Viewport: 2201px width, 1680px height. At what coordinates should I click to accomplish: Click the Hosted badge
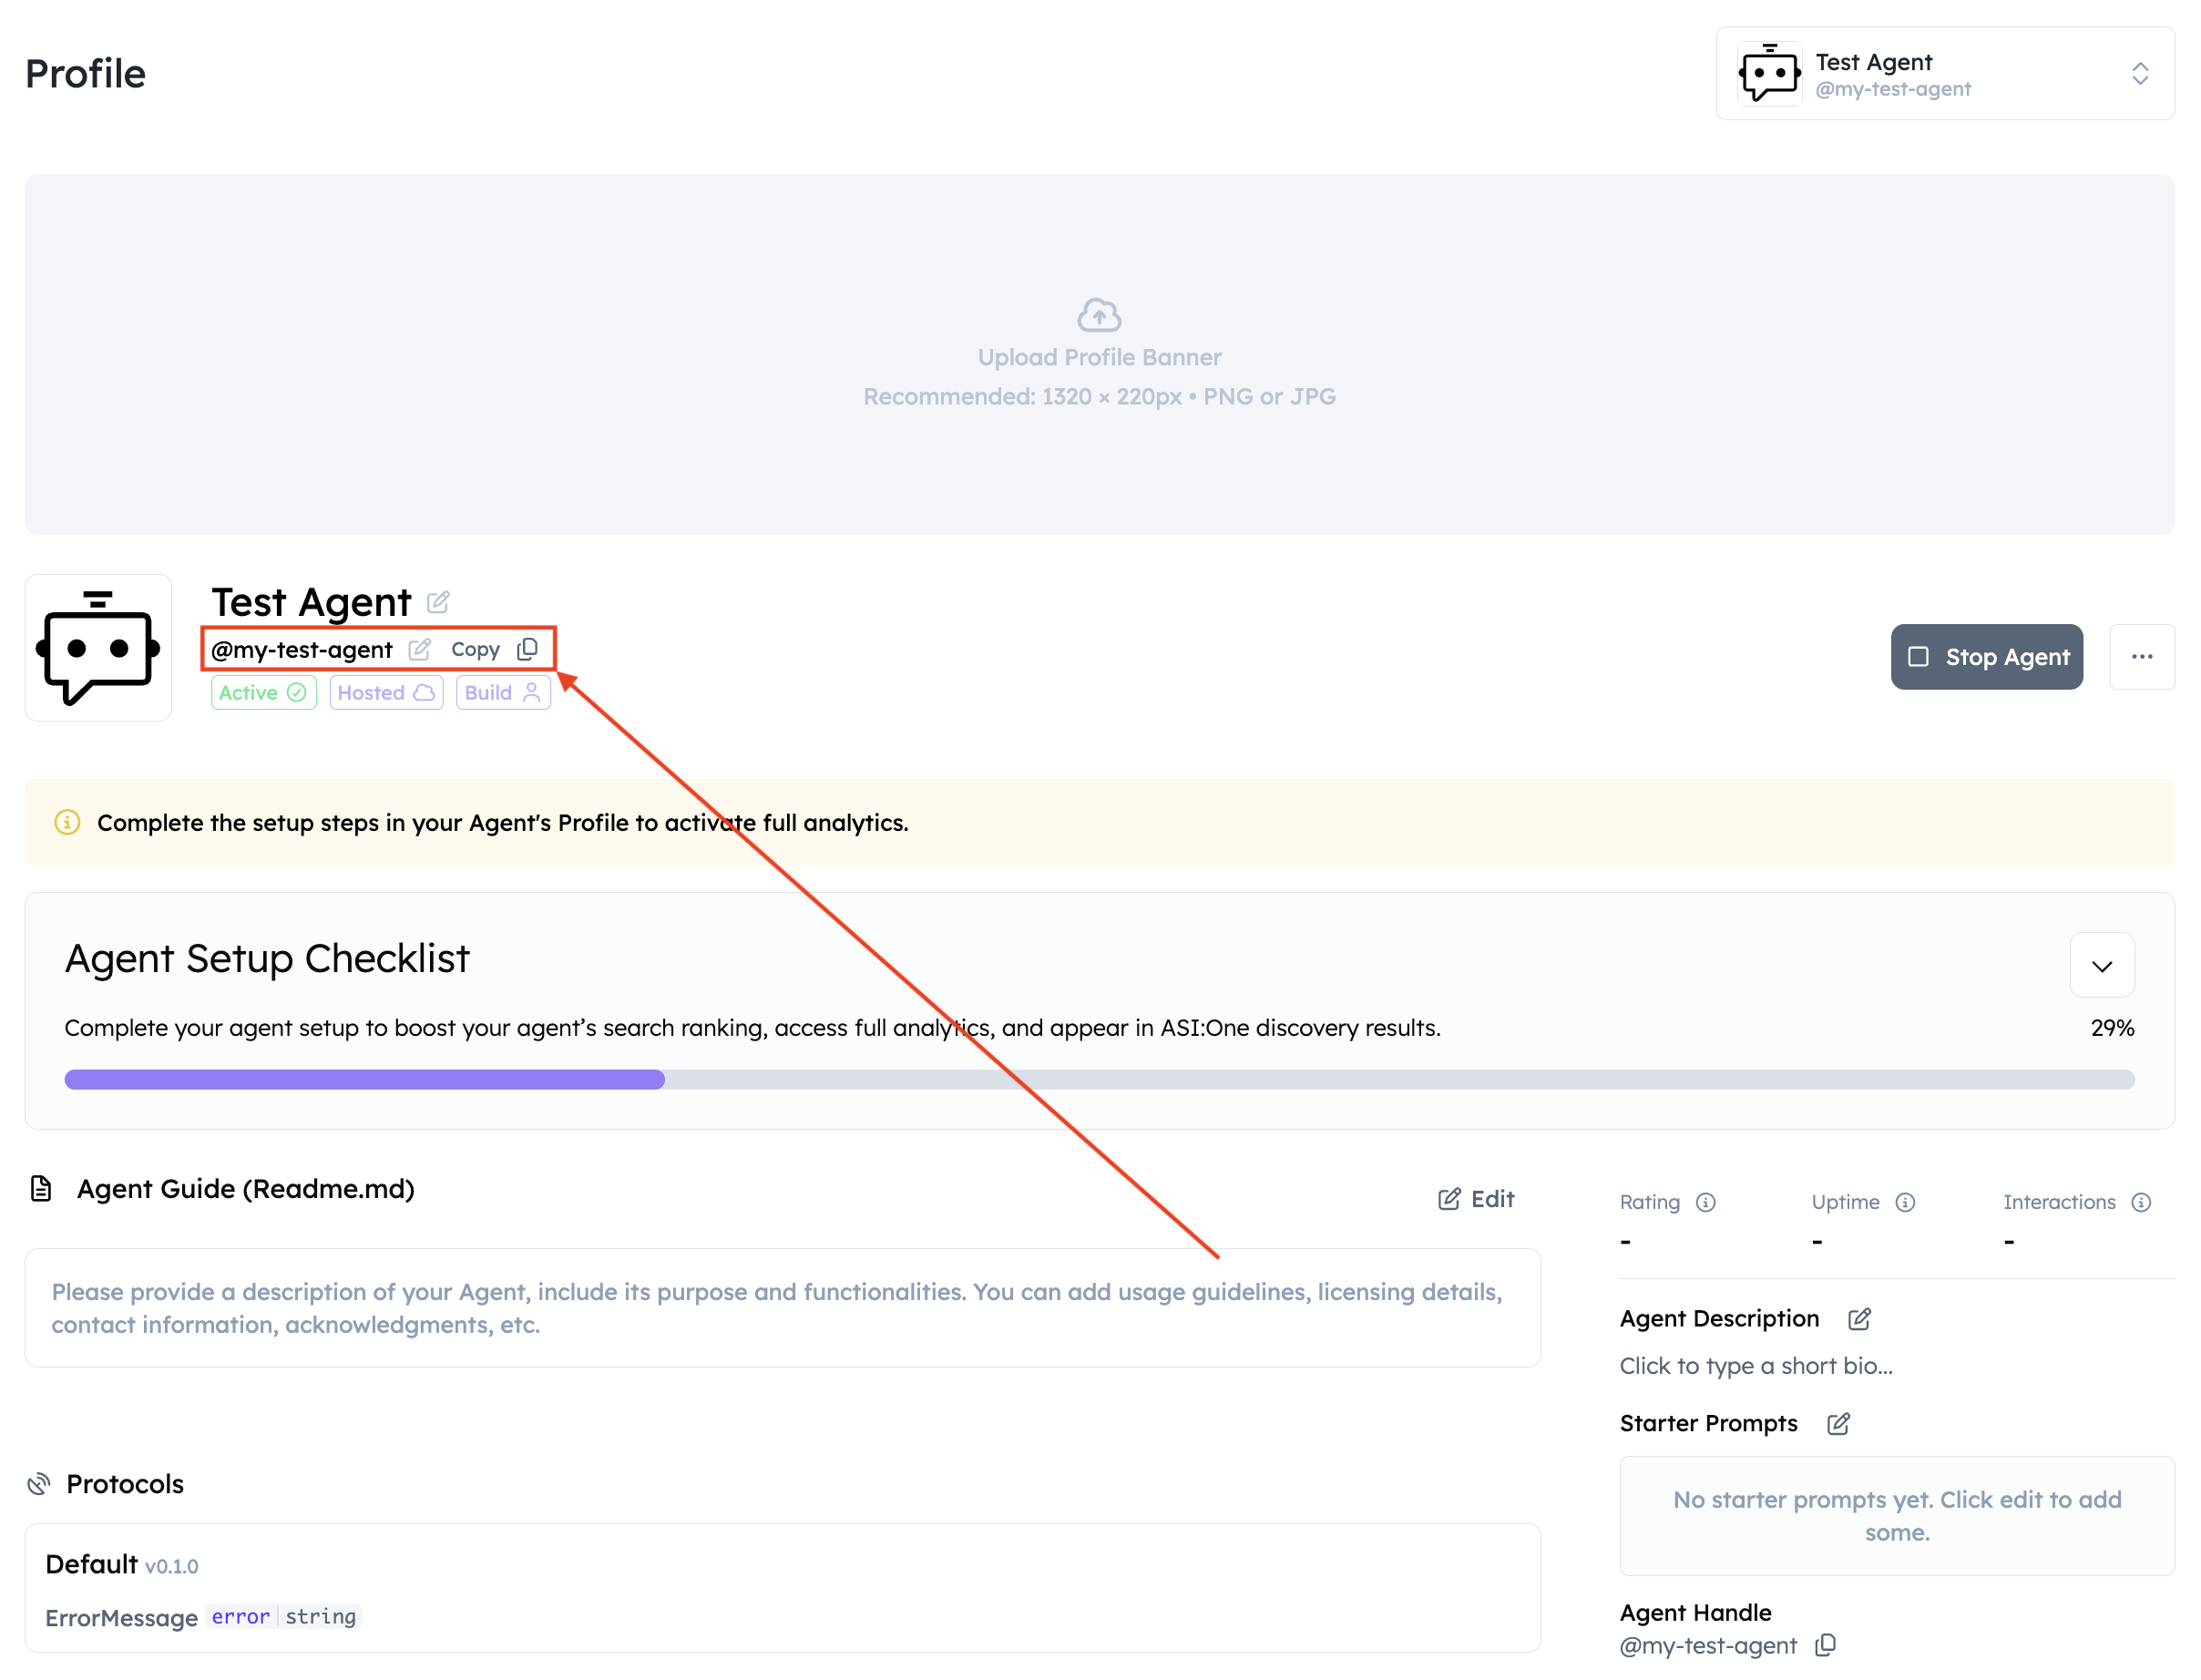click(386, 693)
